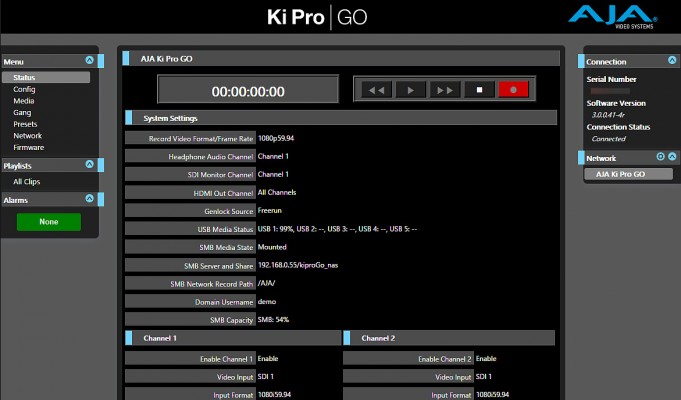Click the Freerun genlock value
Image resolution: width=681 pixels, height=400 pixels.
(270, 210)
